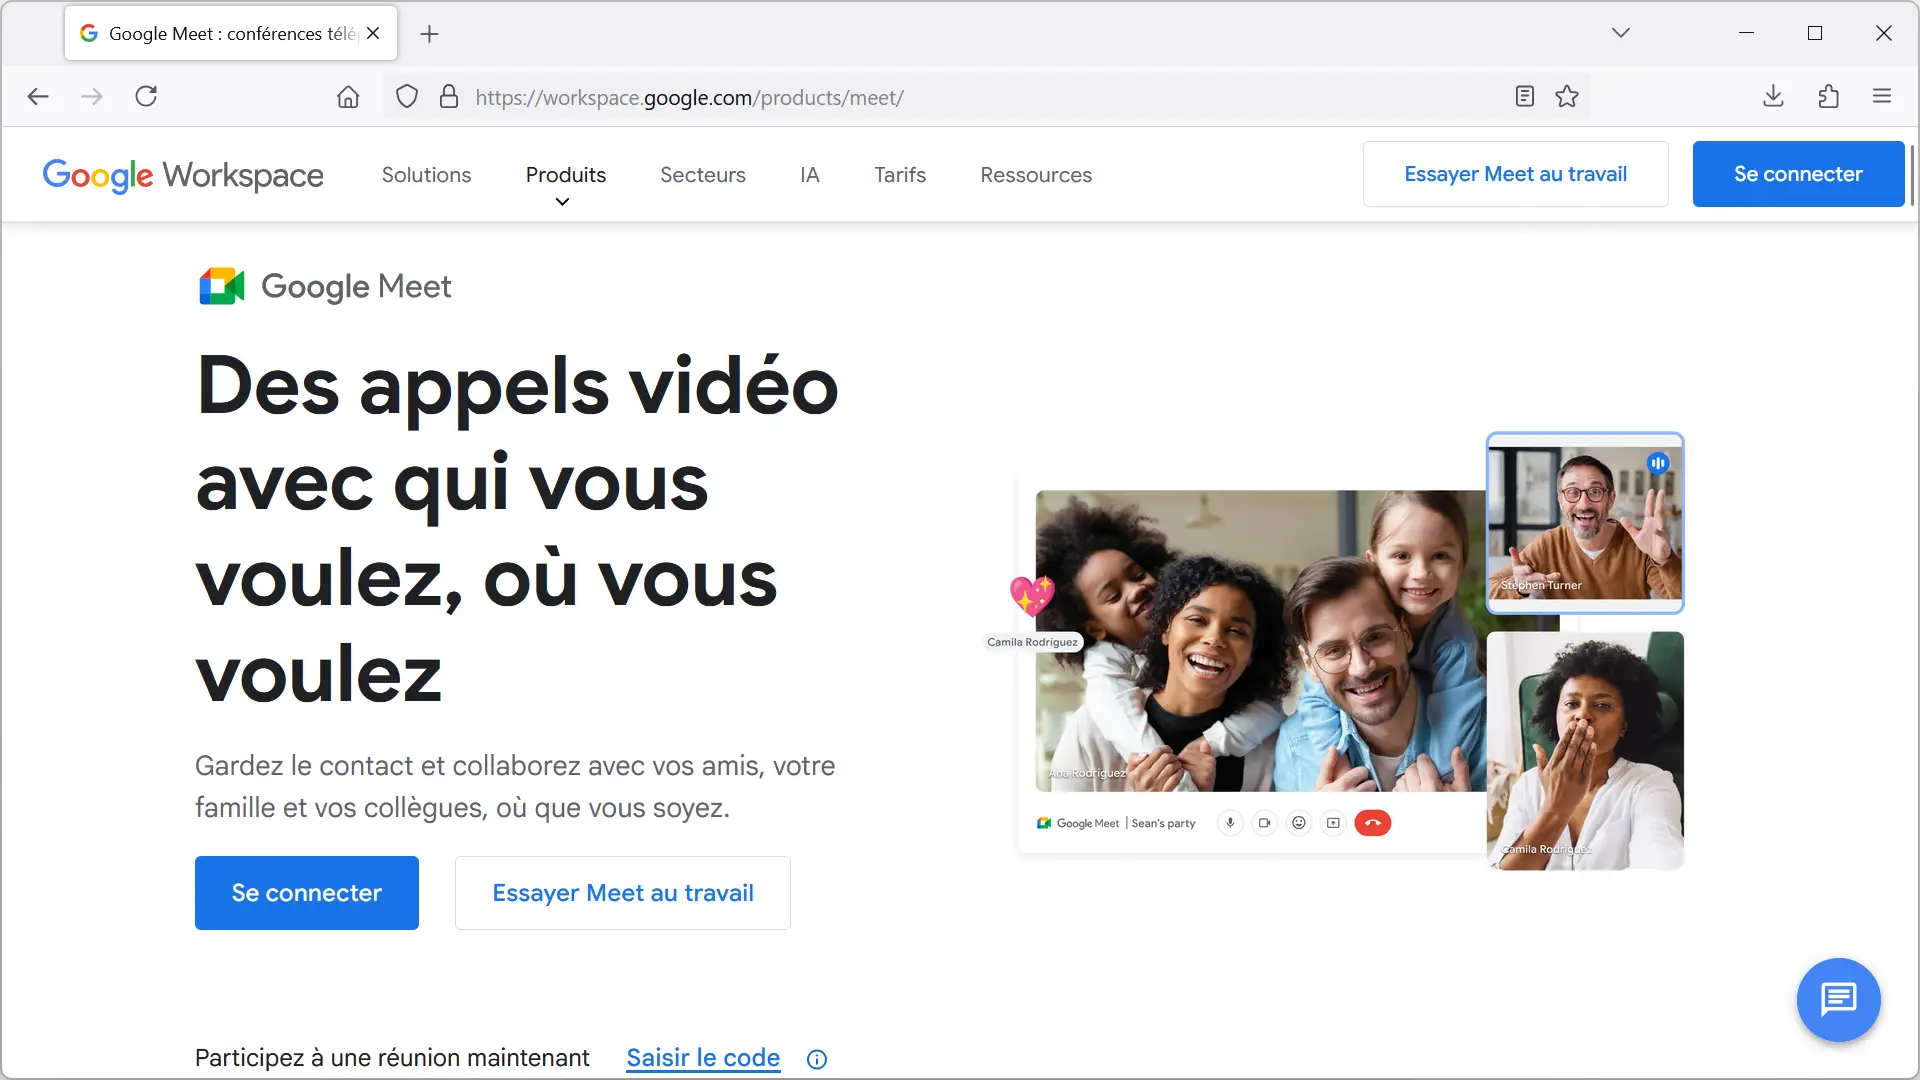Click the blue audio indicator on Stephen Turner

click(x=1658, y=463)
